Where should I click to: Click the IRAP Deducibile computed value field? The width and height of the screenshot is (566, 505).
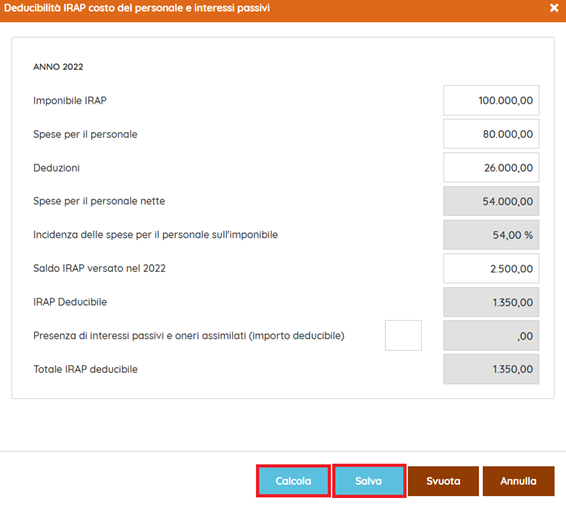pyautogui.click(x=491, y=302)
